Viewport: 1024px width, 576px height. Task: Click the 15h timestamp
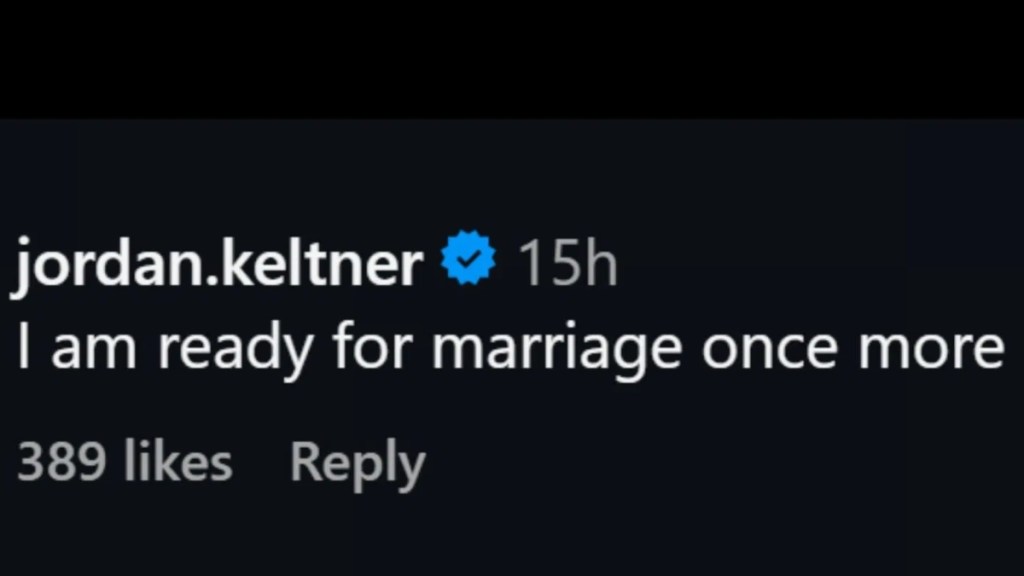[566, 264]
